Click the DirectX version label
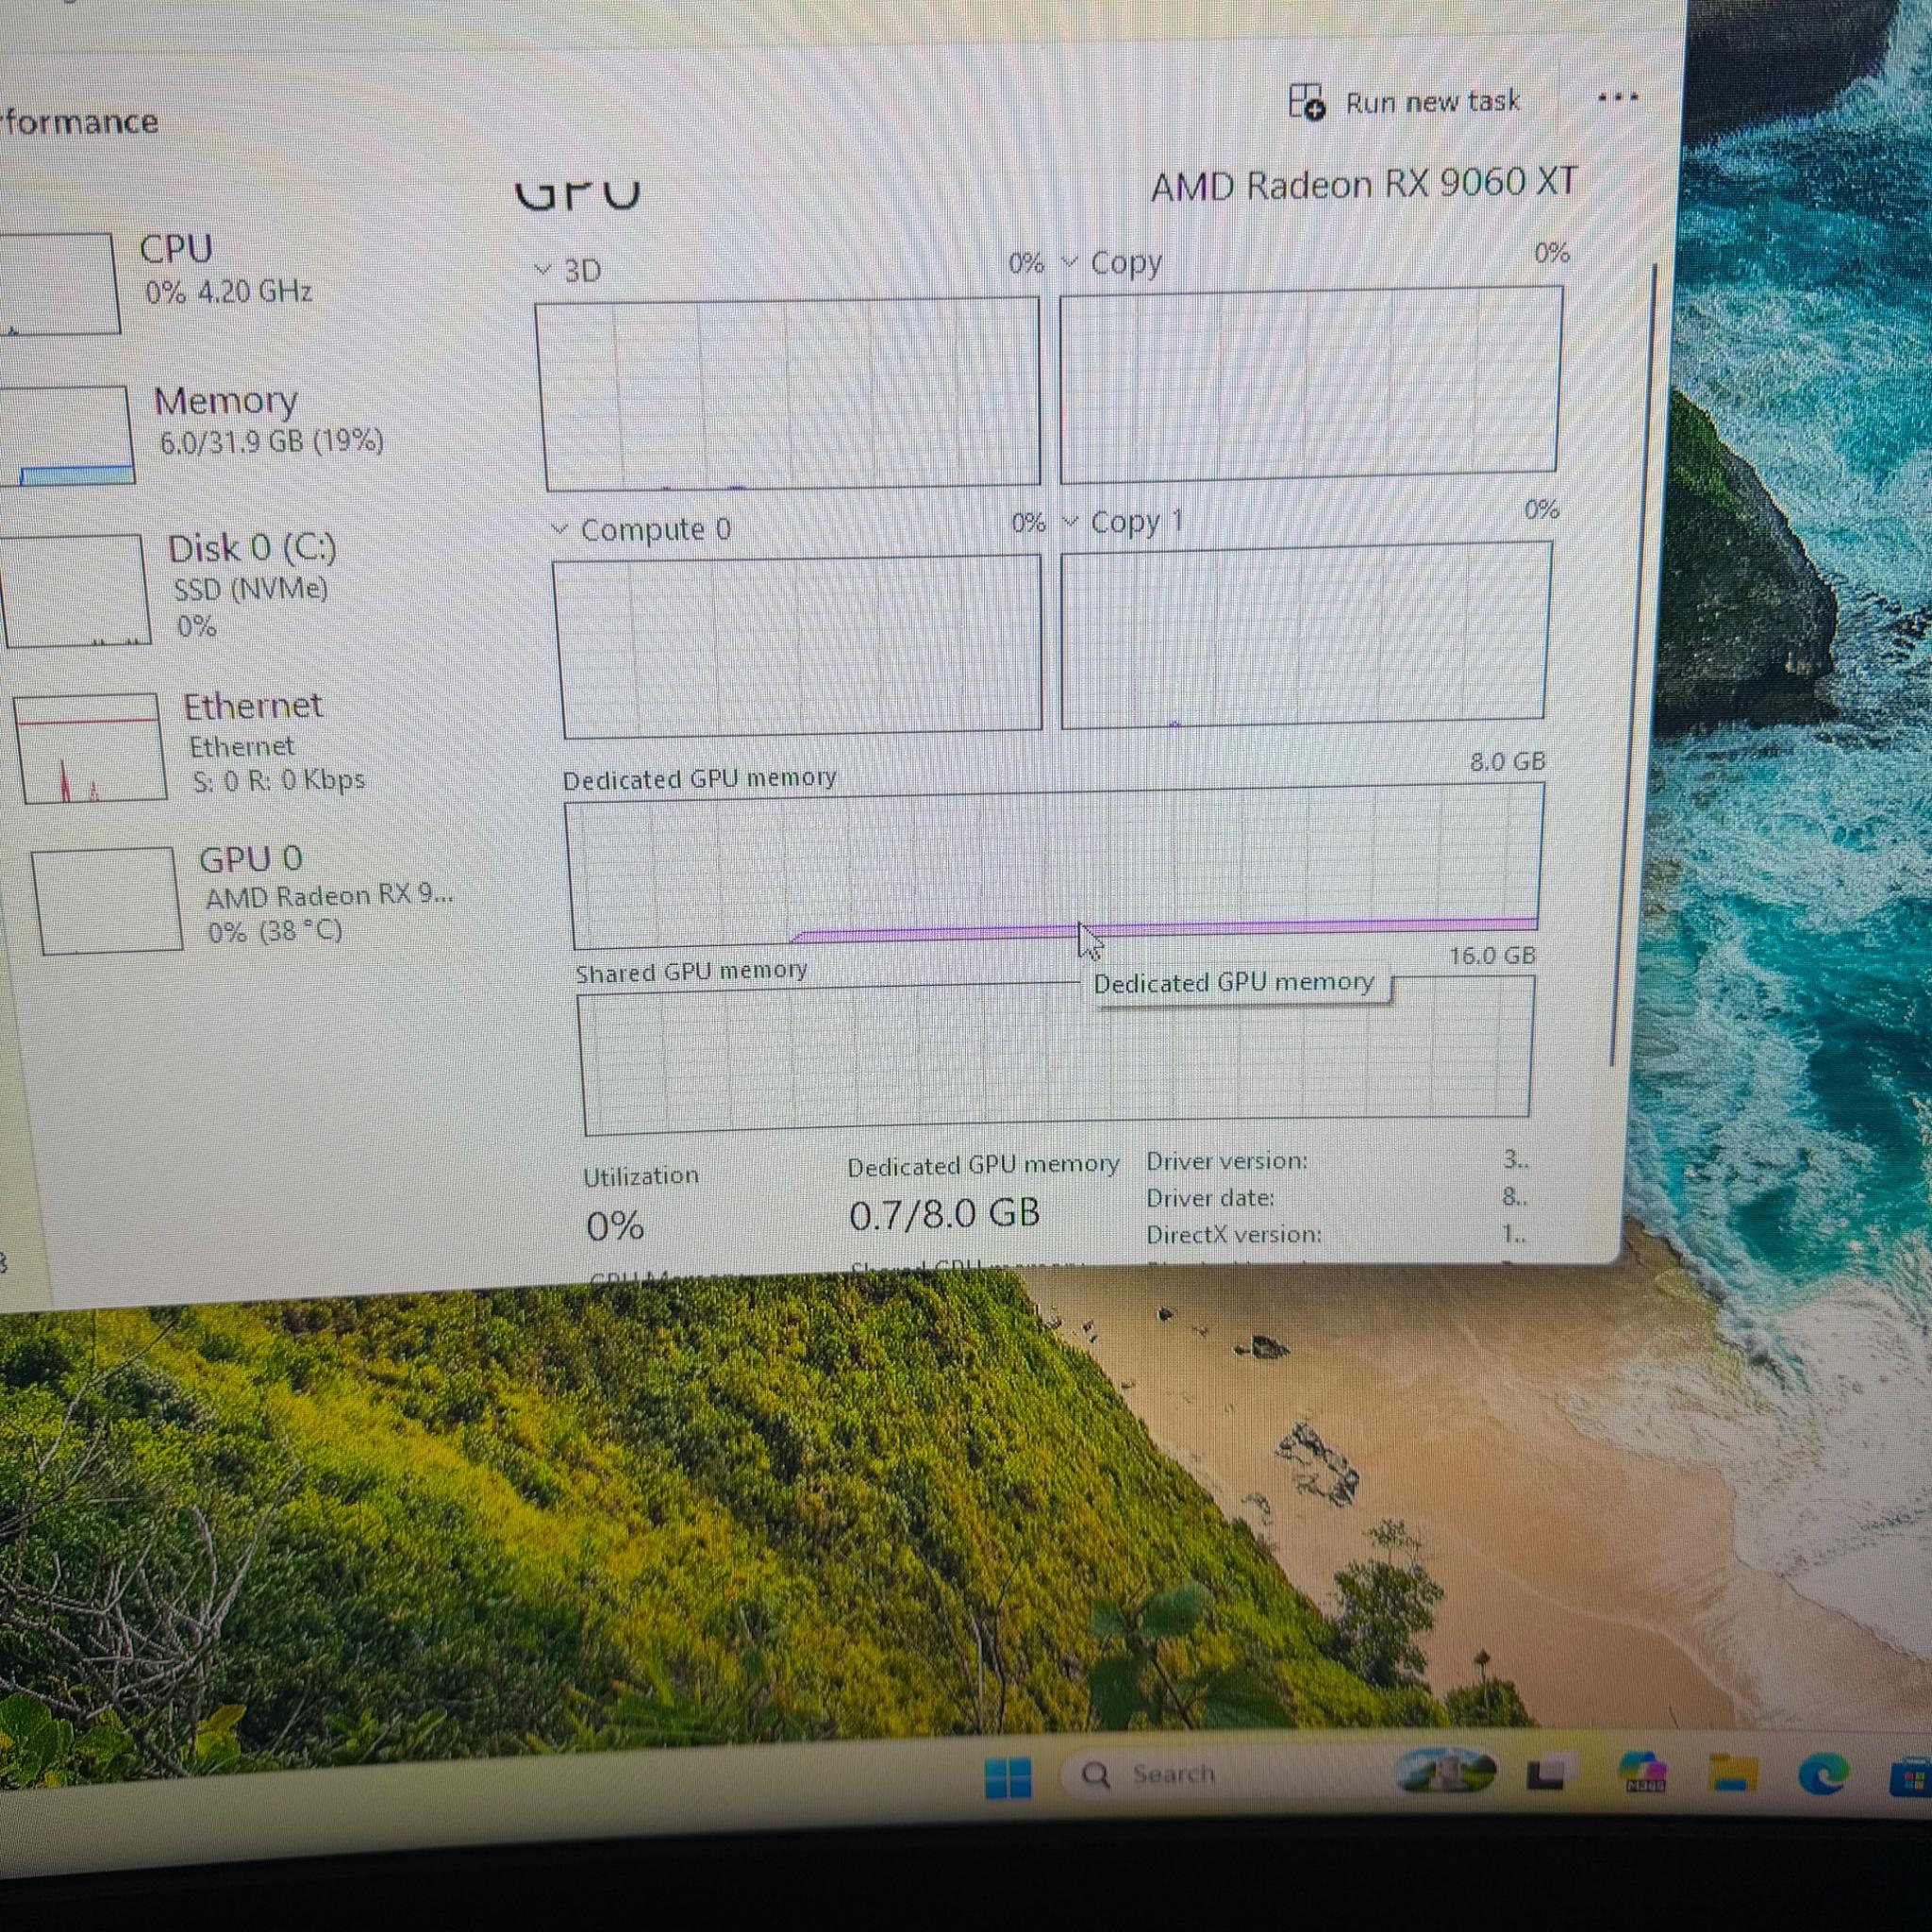 pyautogui.click(x=1234, y=1235)
